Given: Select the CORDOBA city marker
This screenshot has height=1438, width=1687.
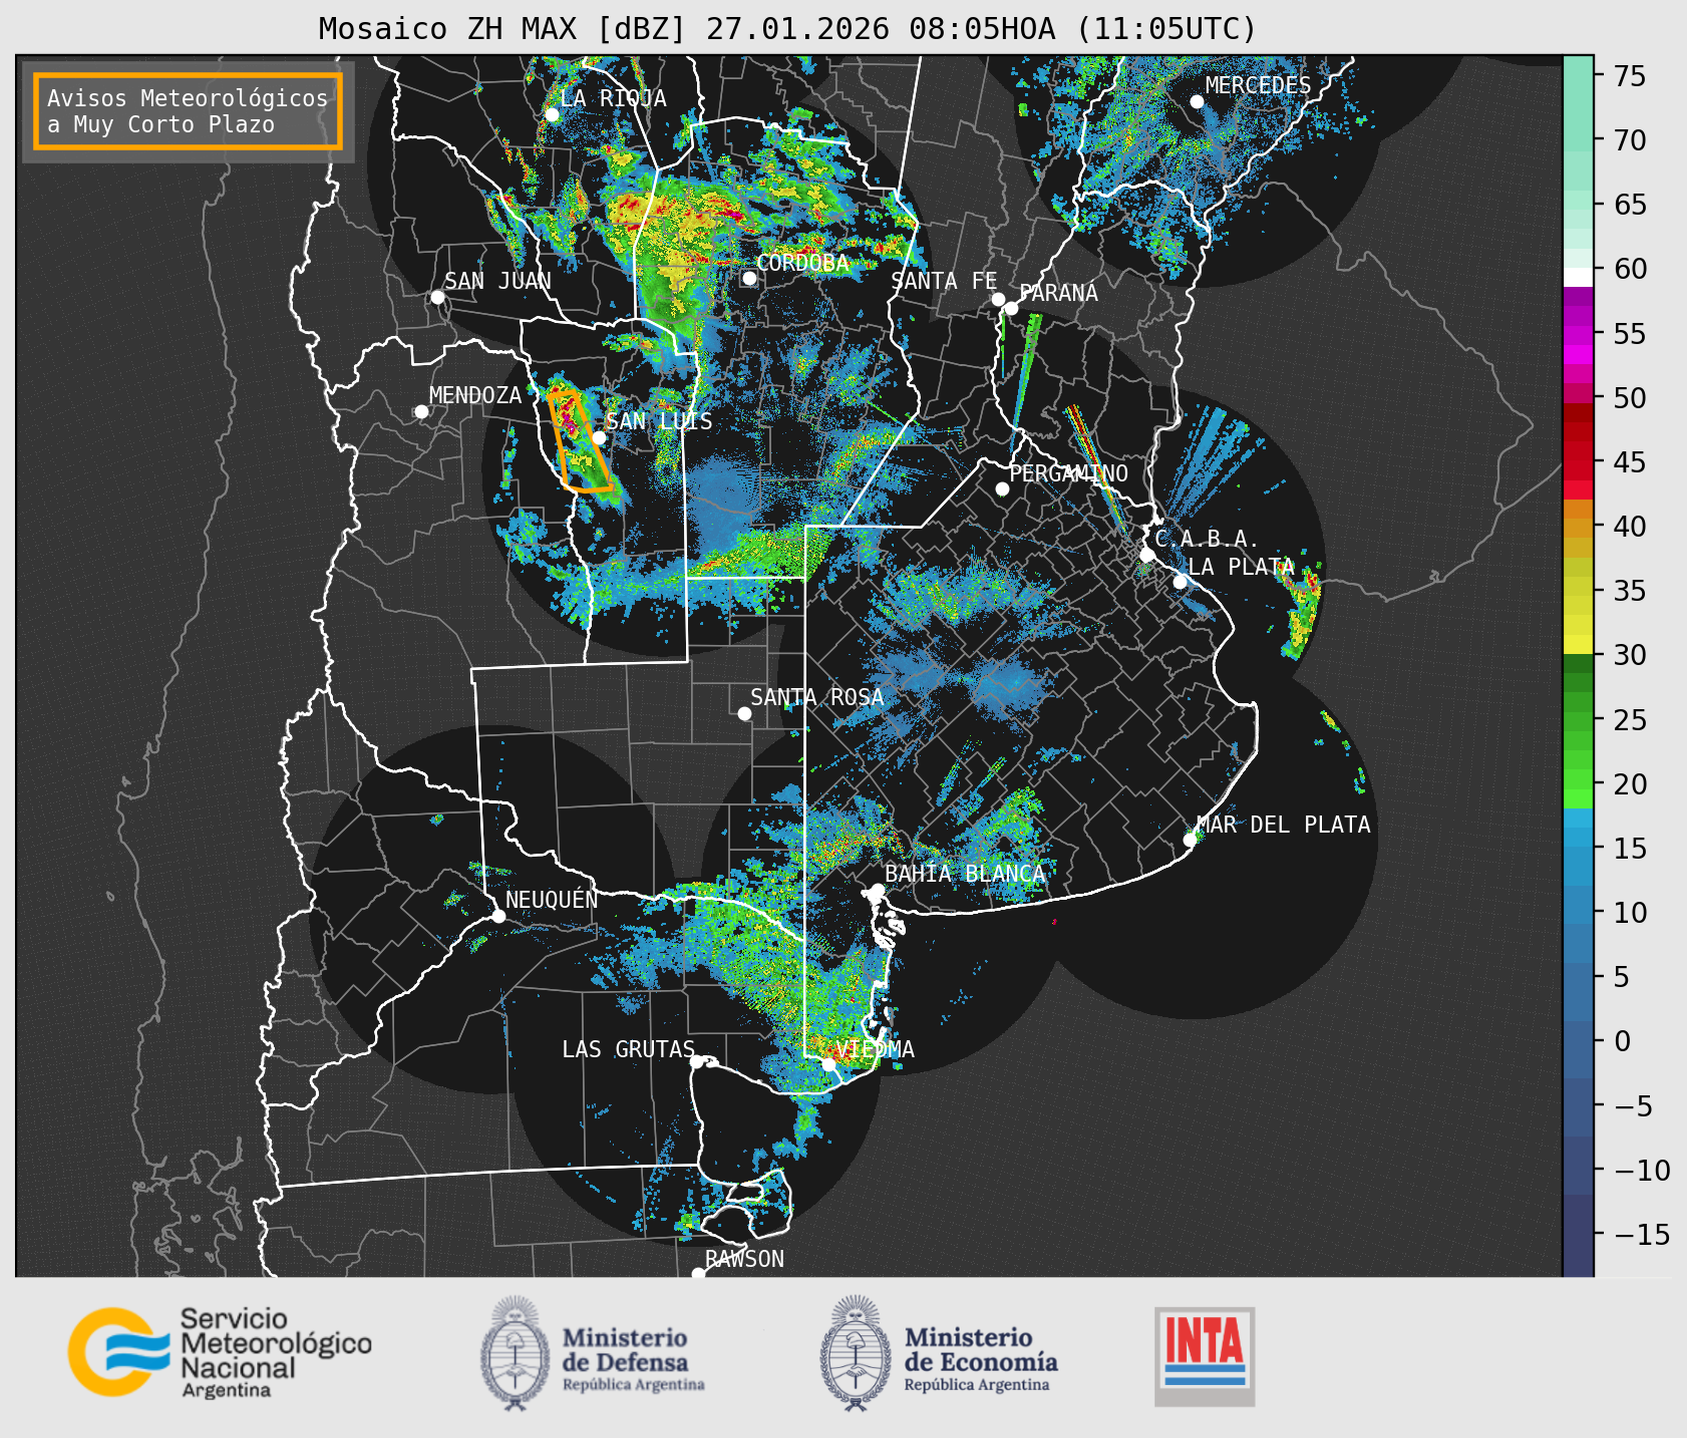Looking at the screenshot, I should click(749, 278).
